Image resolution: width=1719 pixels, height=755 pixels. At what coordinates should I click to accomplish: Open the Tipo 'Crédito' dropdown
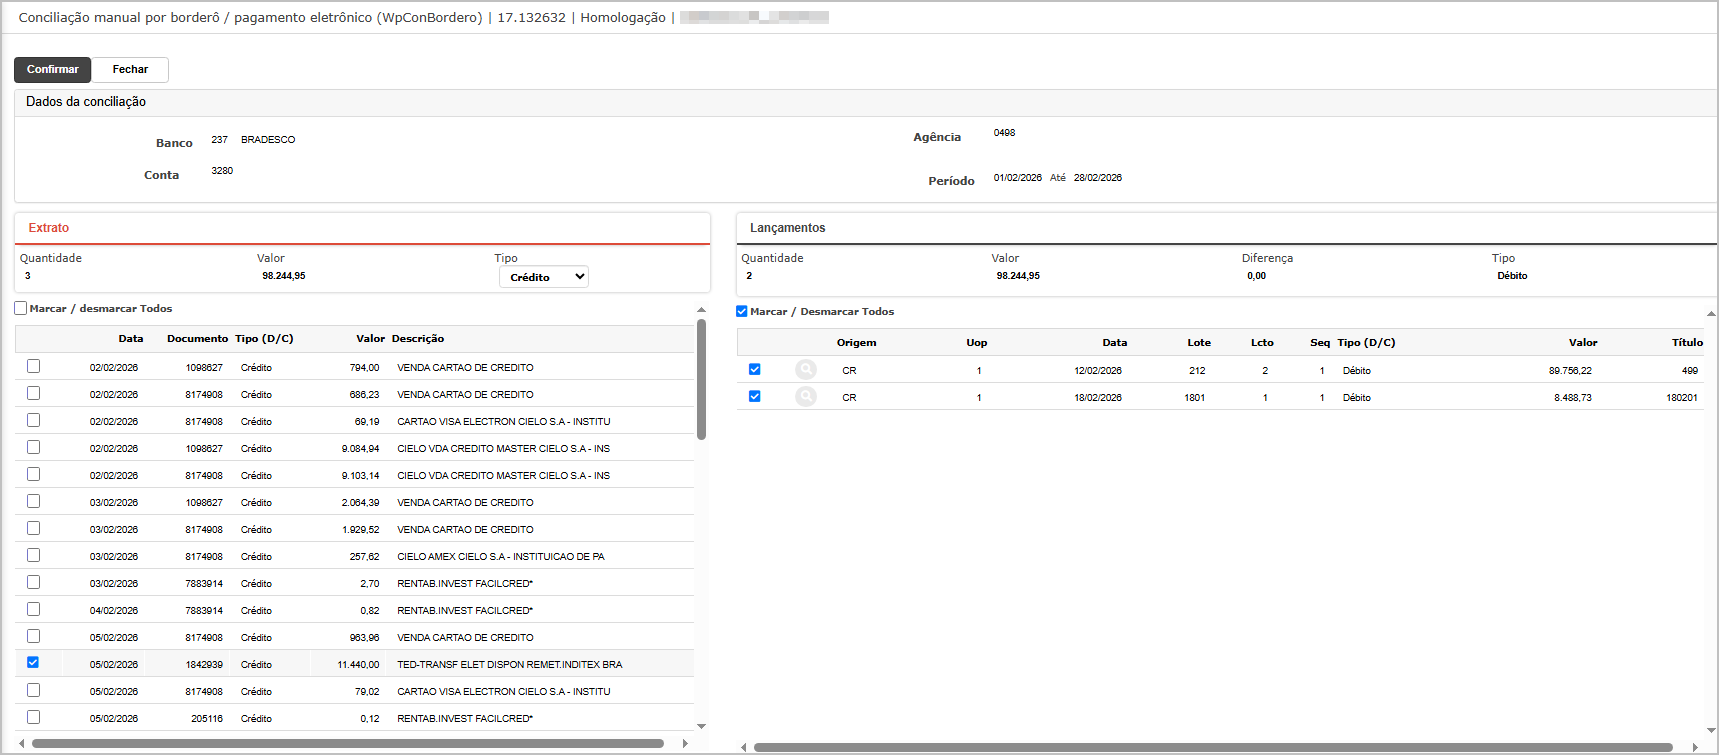point(543,277)
